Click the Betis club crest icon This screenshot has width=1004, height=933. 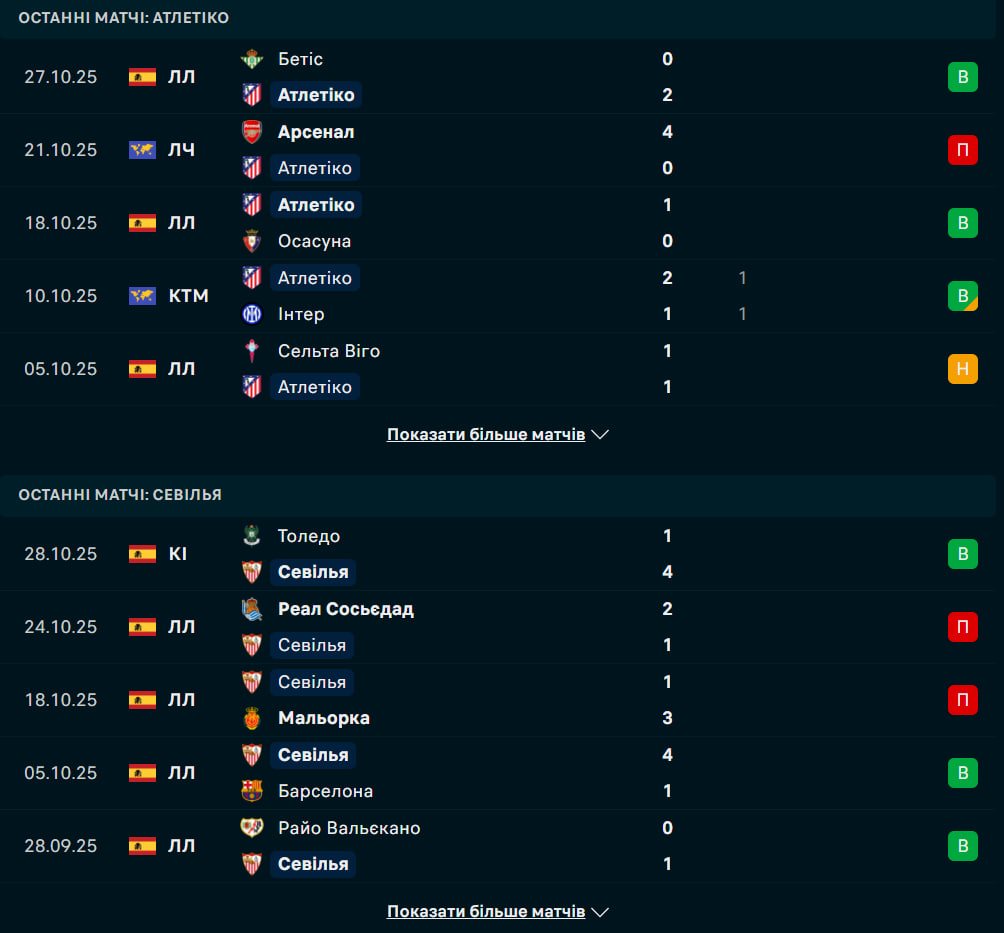[252, 59]
